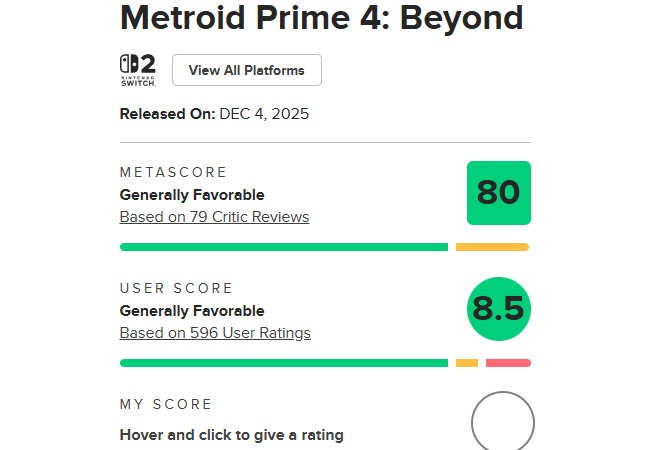Click Generally Favorable text under Metascore
The width and height of the screenshot is (650, 450).
point(192,195)
